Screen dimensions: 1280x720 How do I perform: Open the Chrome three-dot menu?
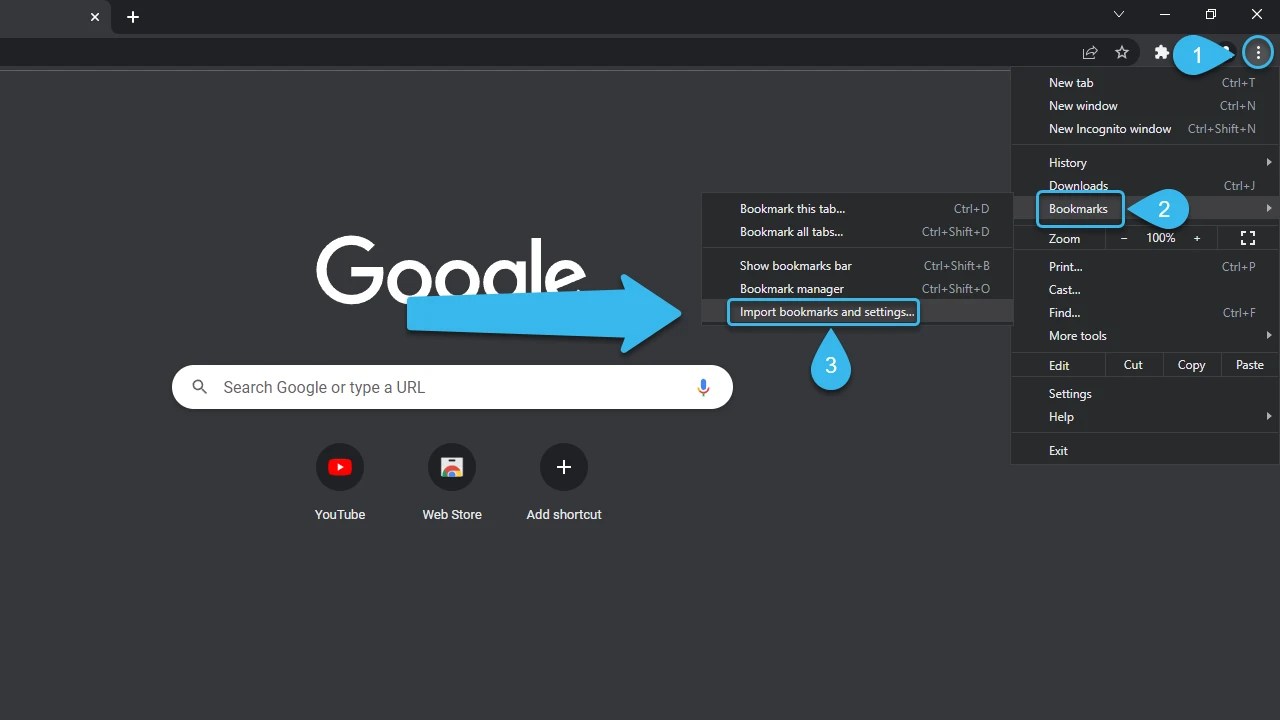pyautogui.click(x=1258, y=52)
